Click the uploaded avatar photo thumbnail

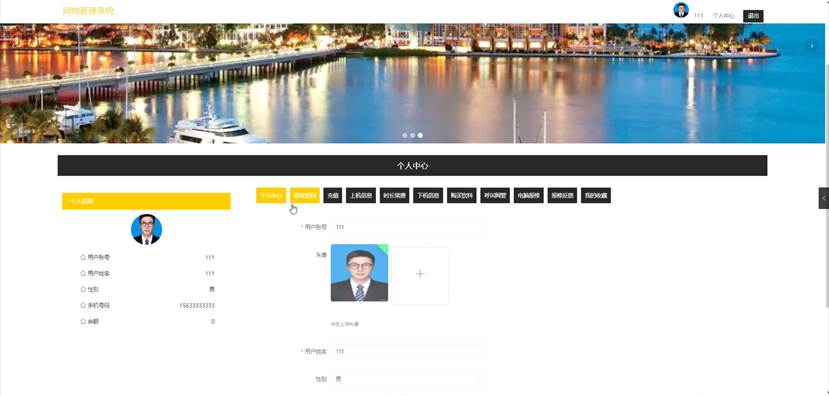click(360, 273)
